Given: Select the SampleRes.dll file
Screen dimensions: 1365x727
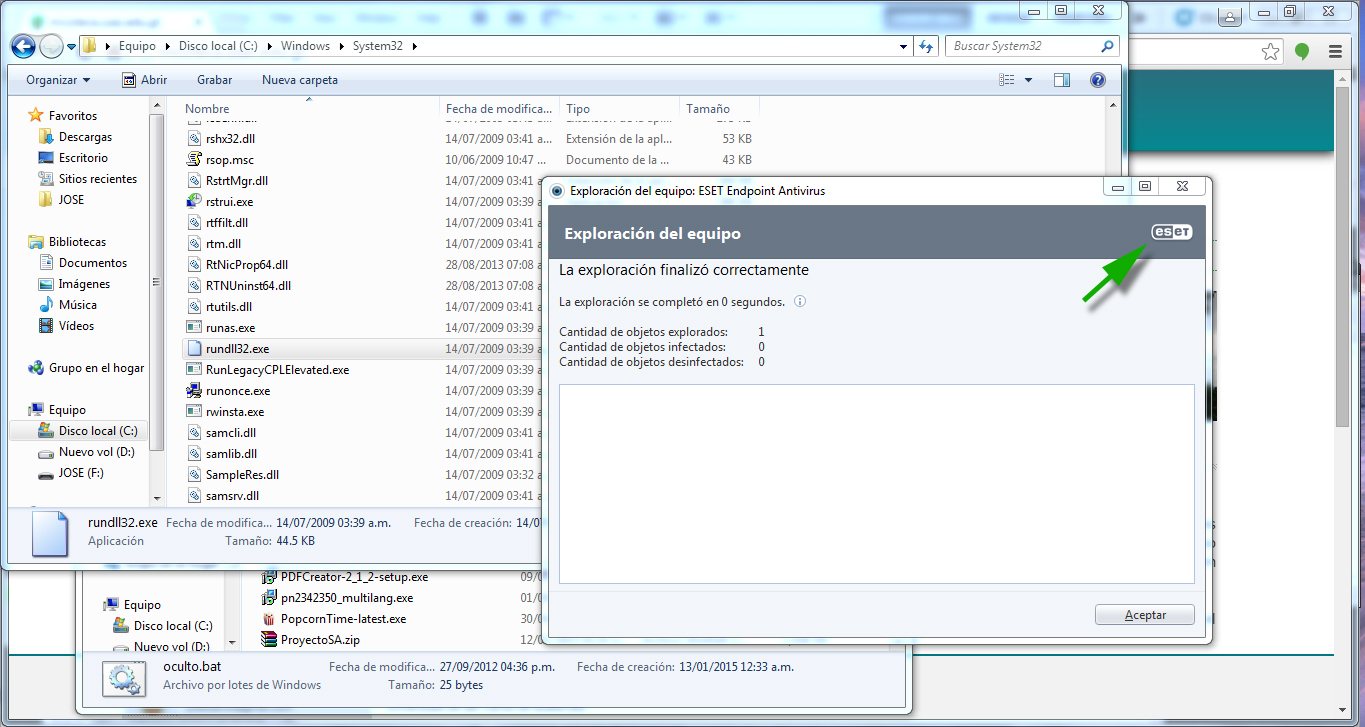Looking at the screenshot, I should [242, 475].
